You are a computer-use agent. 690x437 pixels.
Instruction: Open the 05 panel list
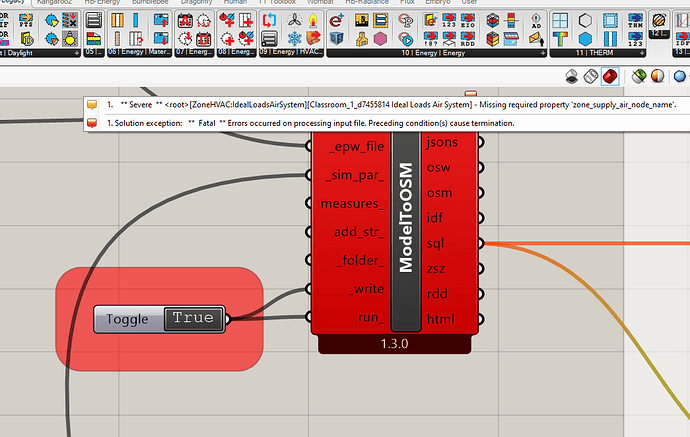tap(94, 52)
